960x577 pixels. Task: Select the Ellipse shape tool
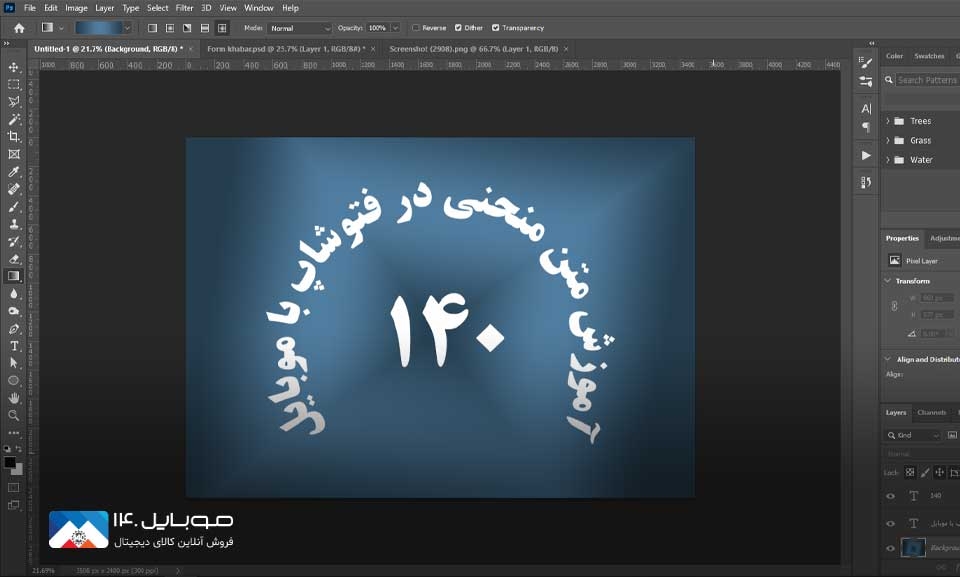[x=13, y=380]
